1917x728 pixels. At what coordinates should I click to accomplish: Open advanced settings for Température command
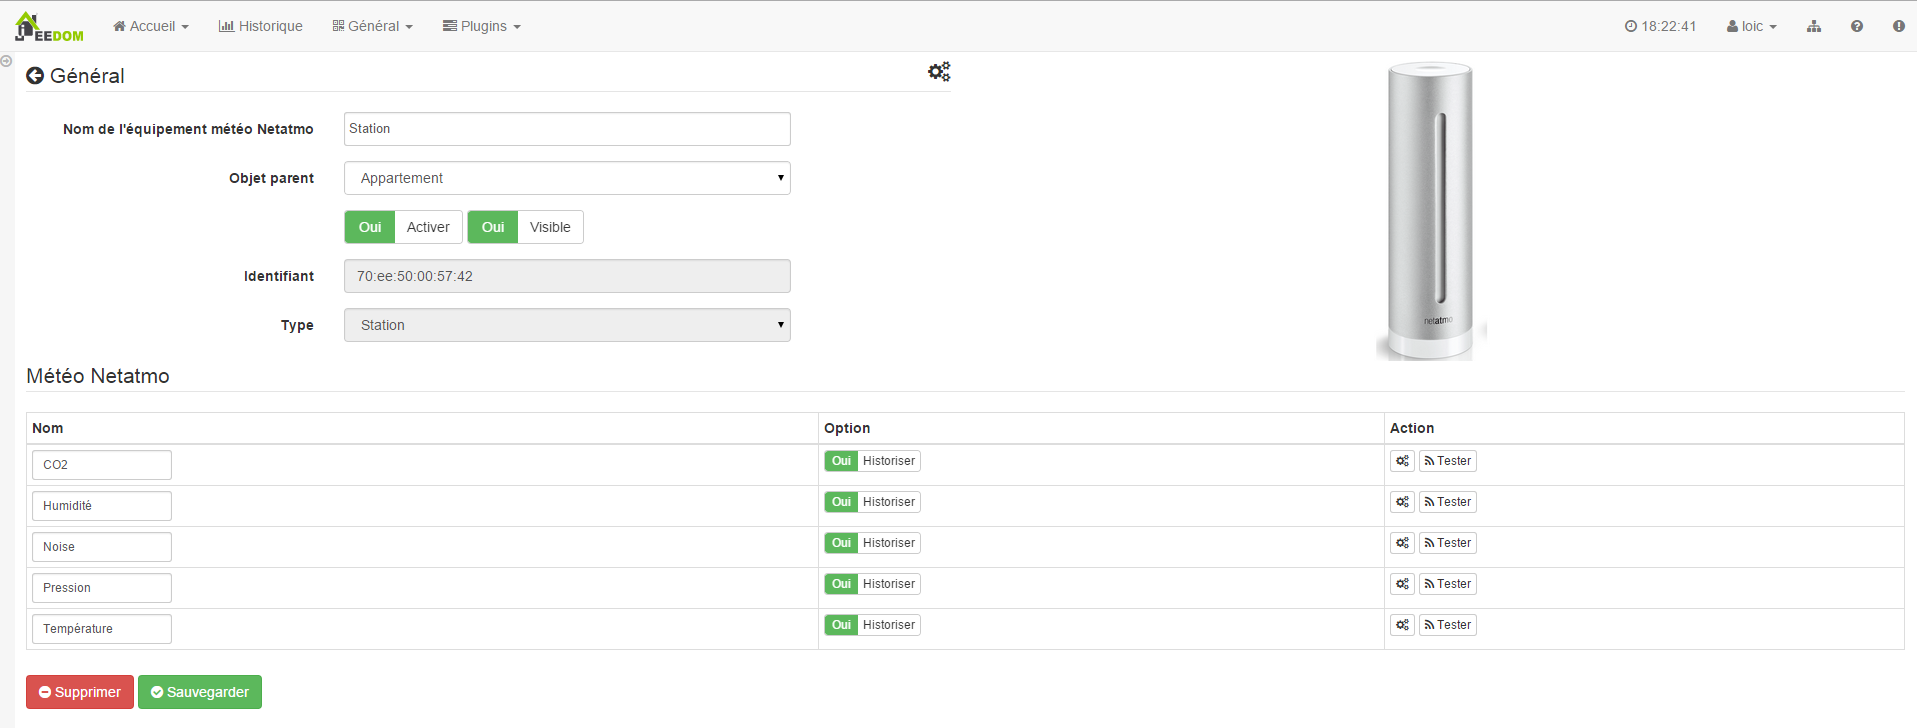[x=1403, y=625]
